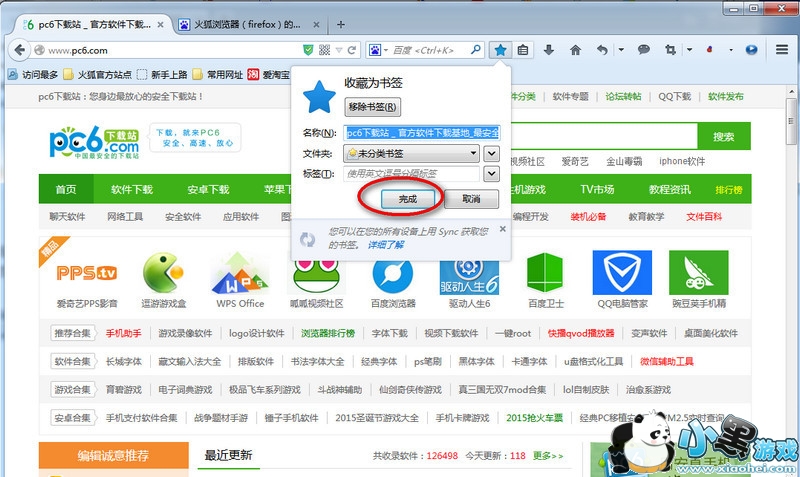Click the 爱奇艺PPS影音 app icon
800x477 pixels.
pos(87,272)
